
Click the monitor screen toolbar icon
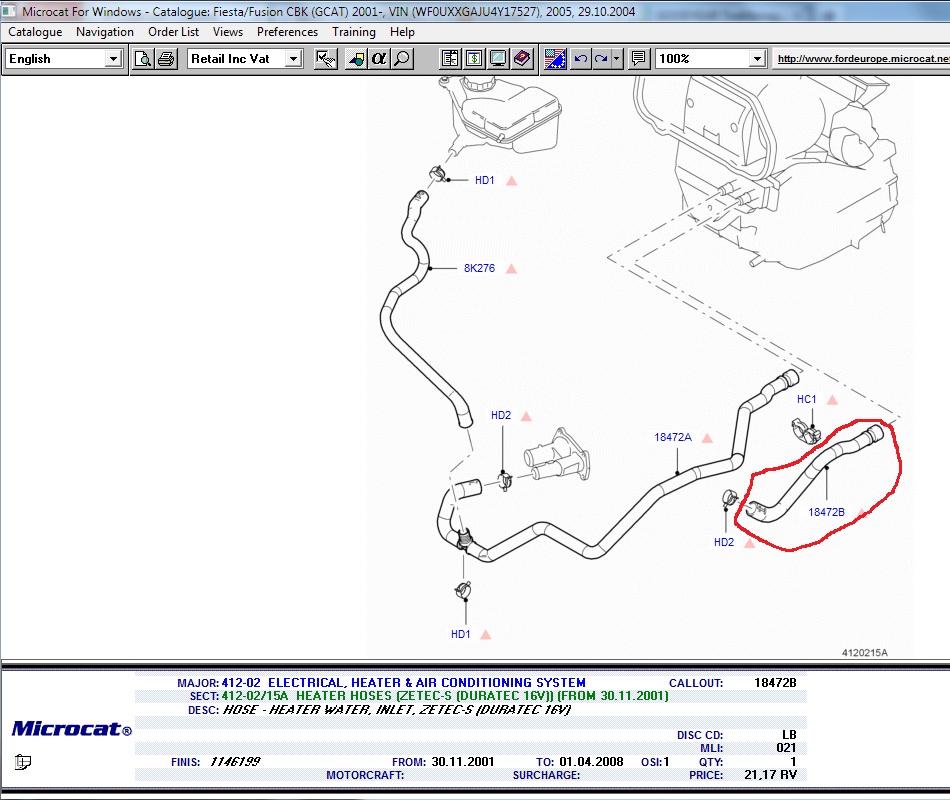click(497, 59)
